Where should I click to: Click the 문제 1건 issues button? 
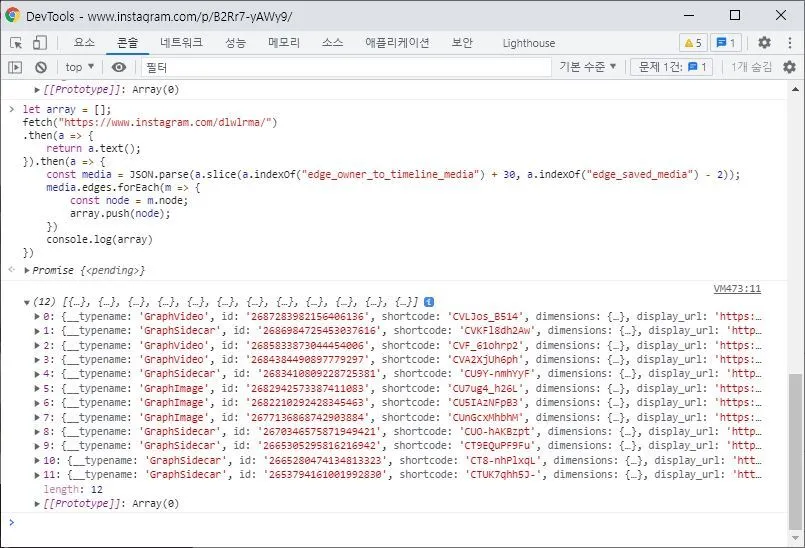point(672,67)
